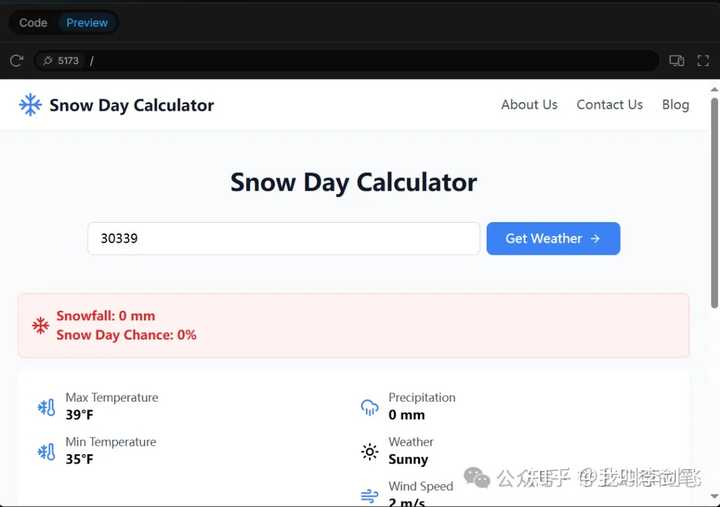Click the preview URL path field
This screenshot has width=720, height=507.
click(370, 61)
